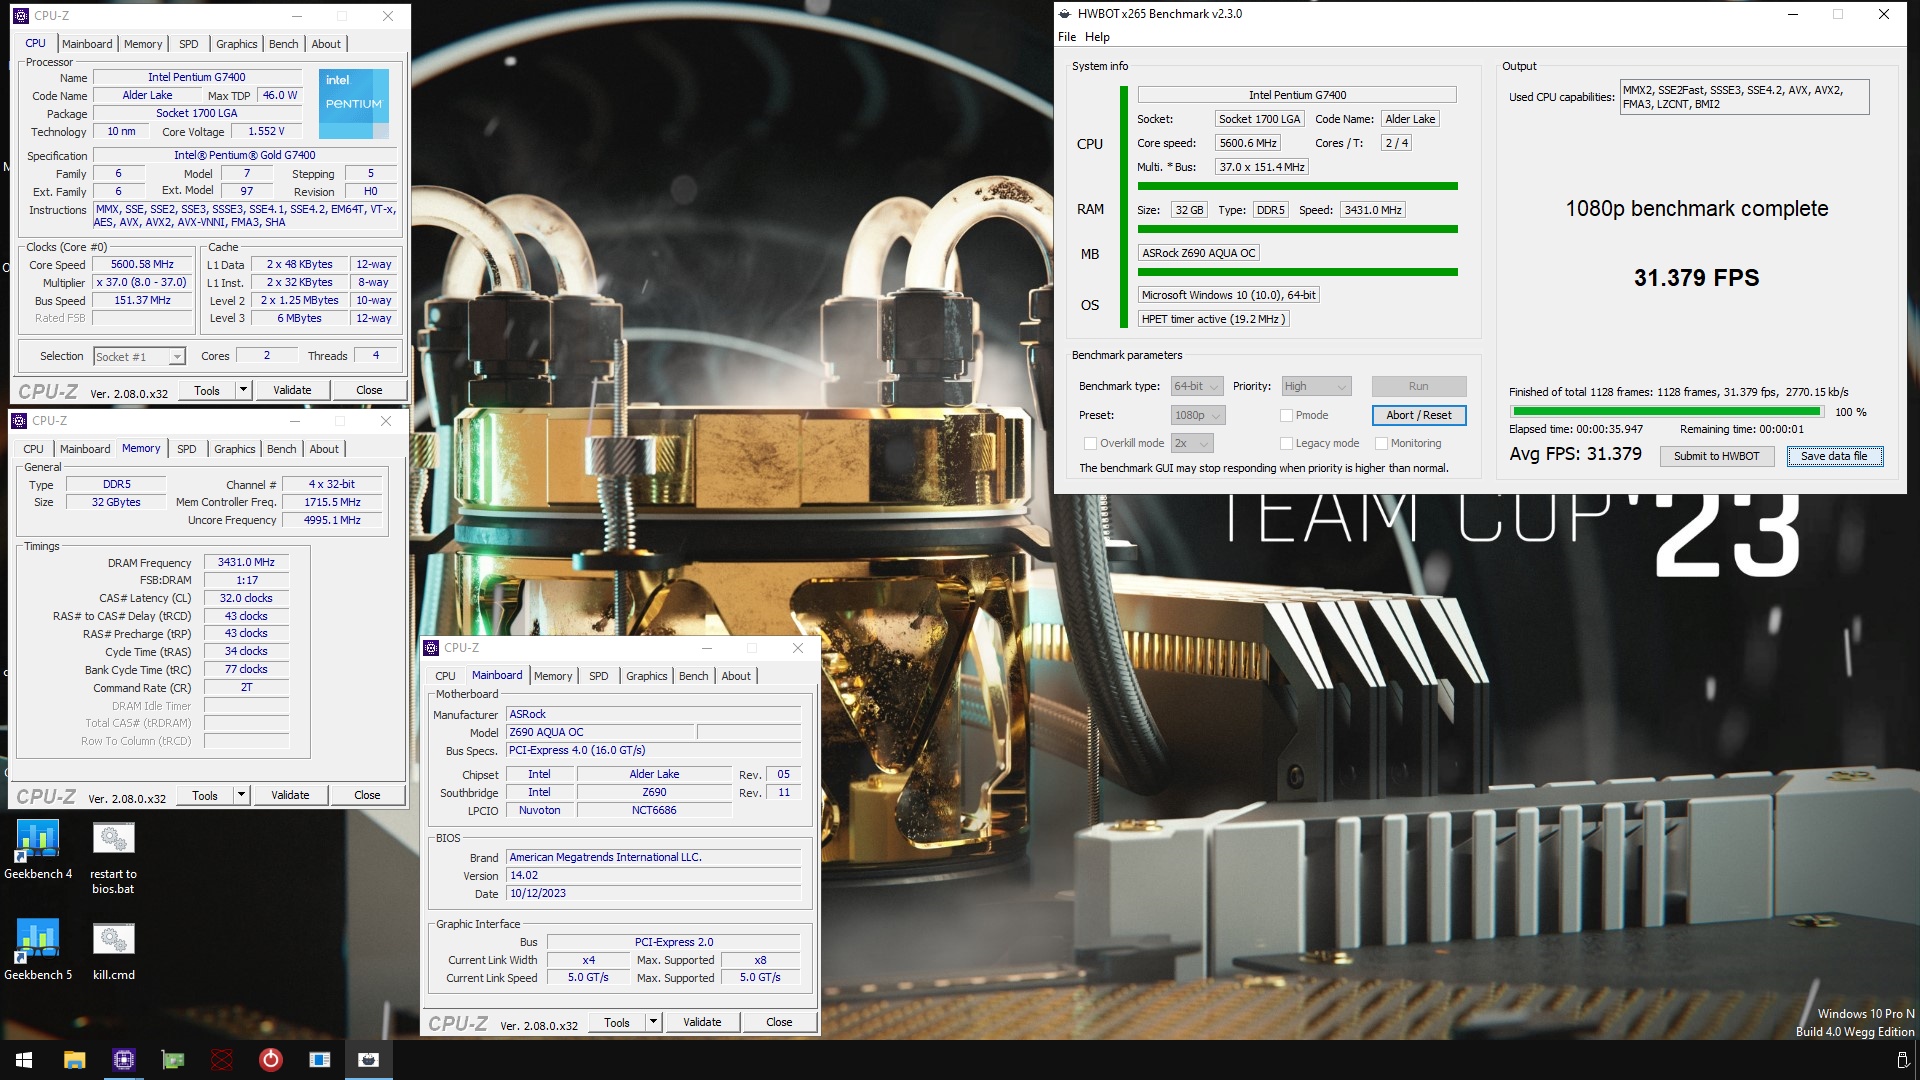Expand Tools arrow in the CPU-Z CPU window
This screenshot has width=1920, height=1080.
(x=243, y=390)
